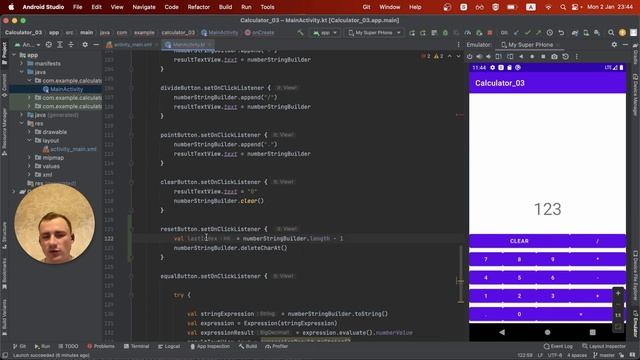This screenshot has height=360, width=640.
Task: Expand the drawable folder
Action: pos(29,132)
